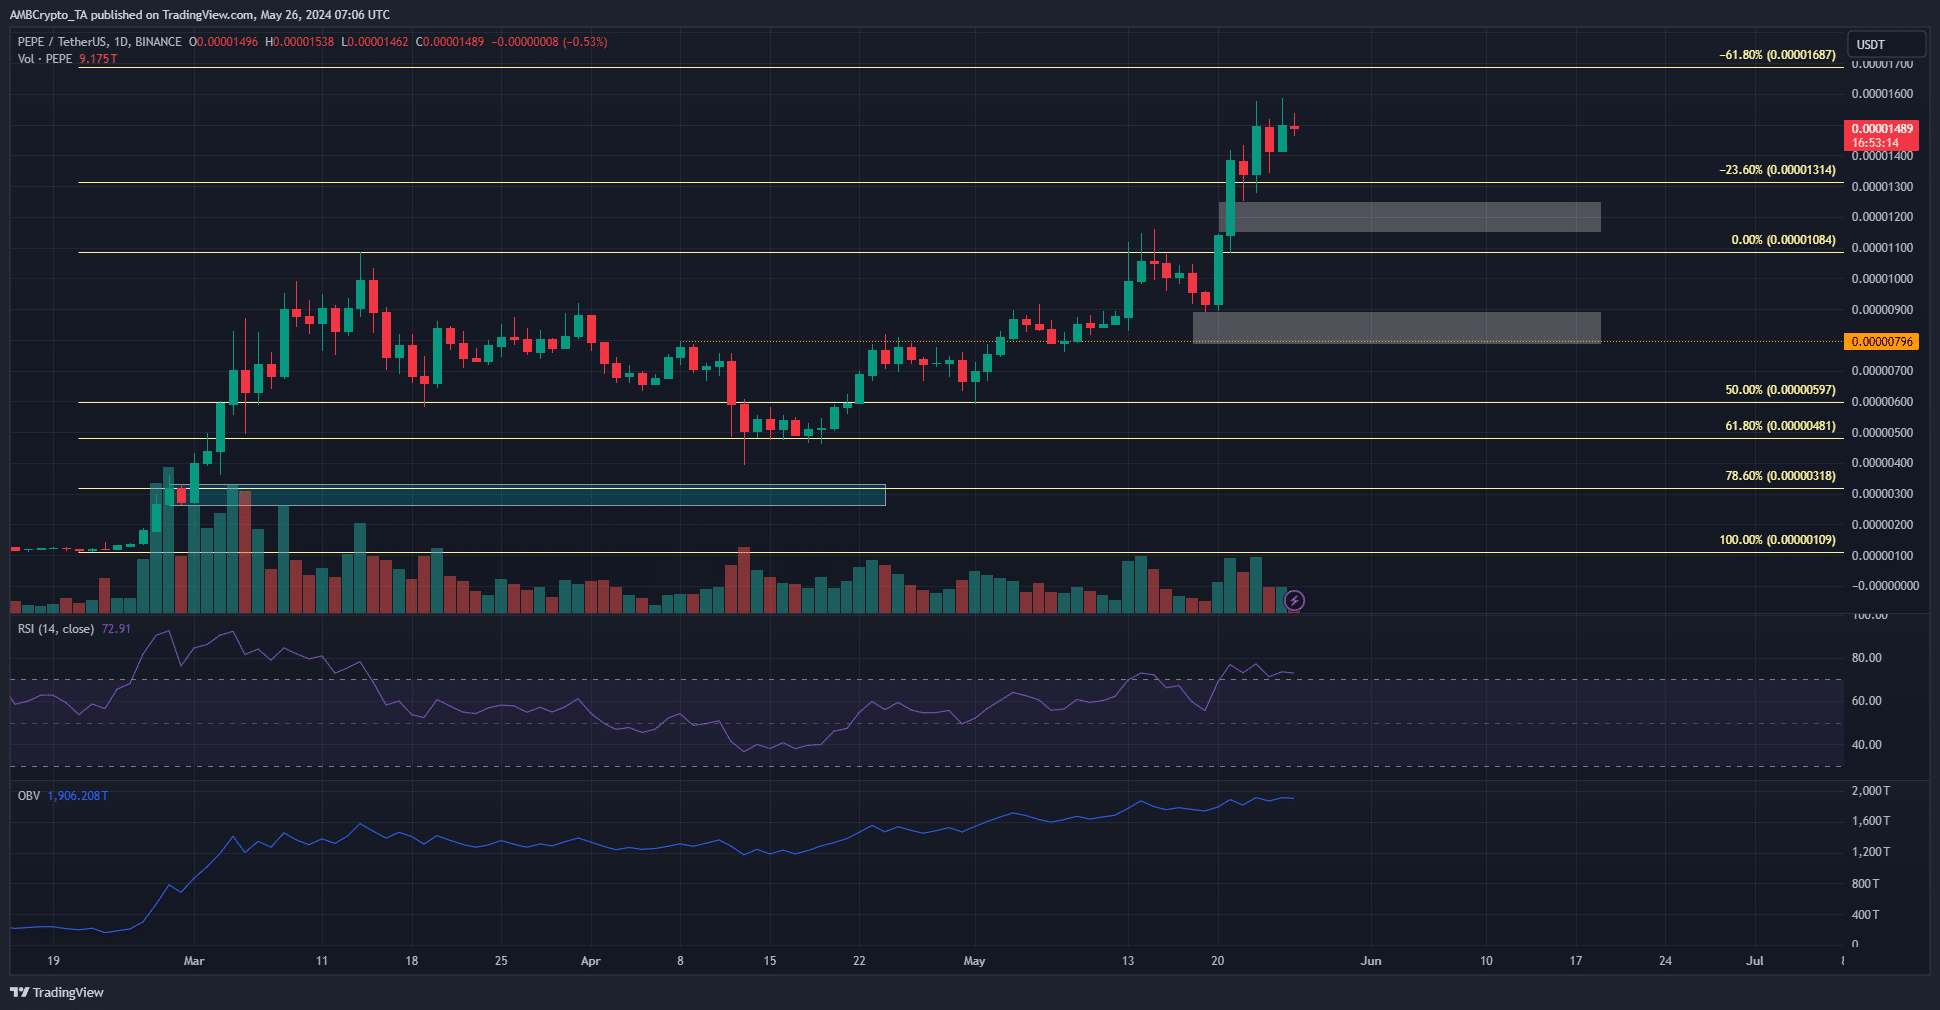Screen dimensions: 1940x1010
Task: Select the upper gray demand zone rectangle
Action: coord(1409,217)
